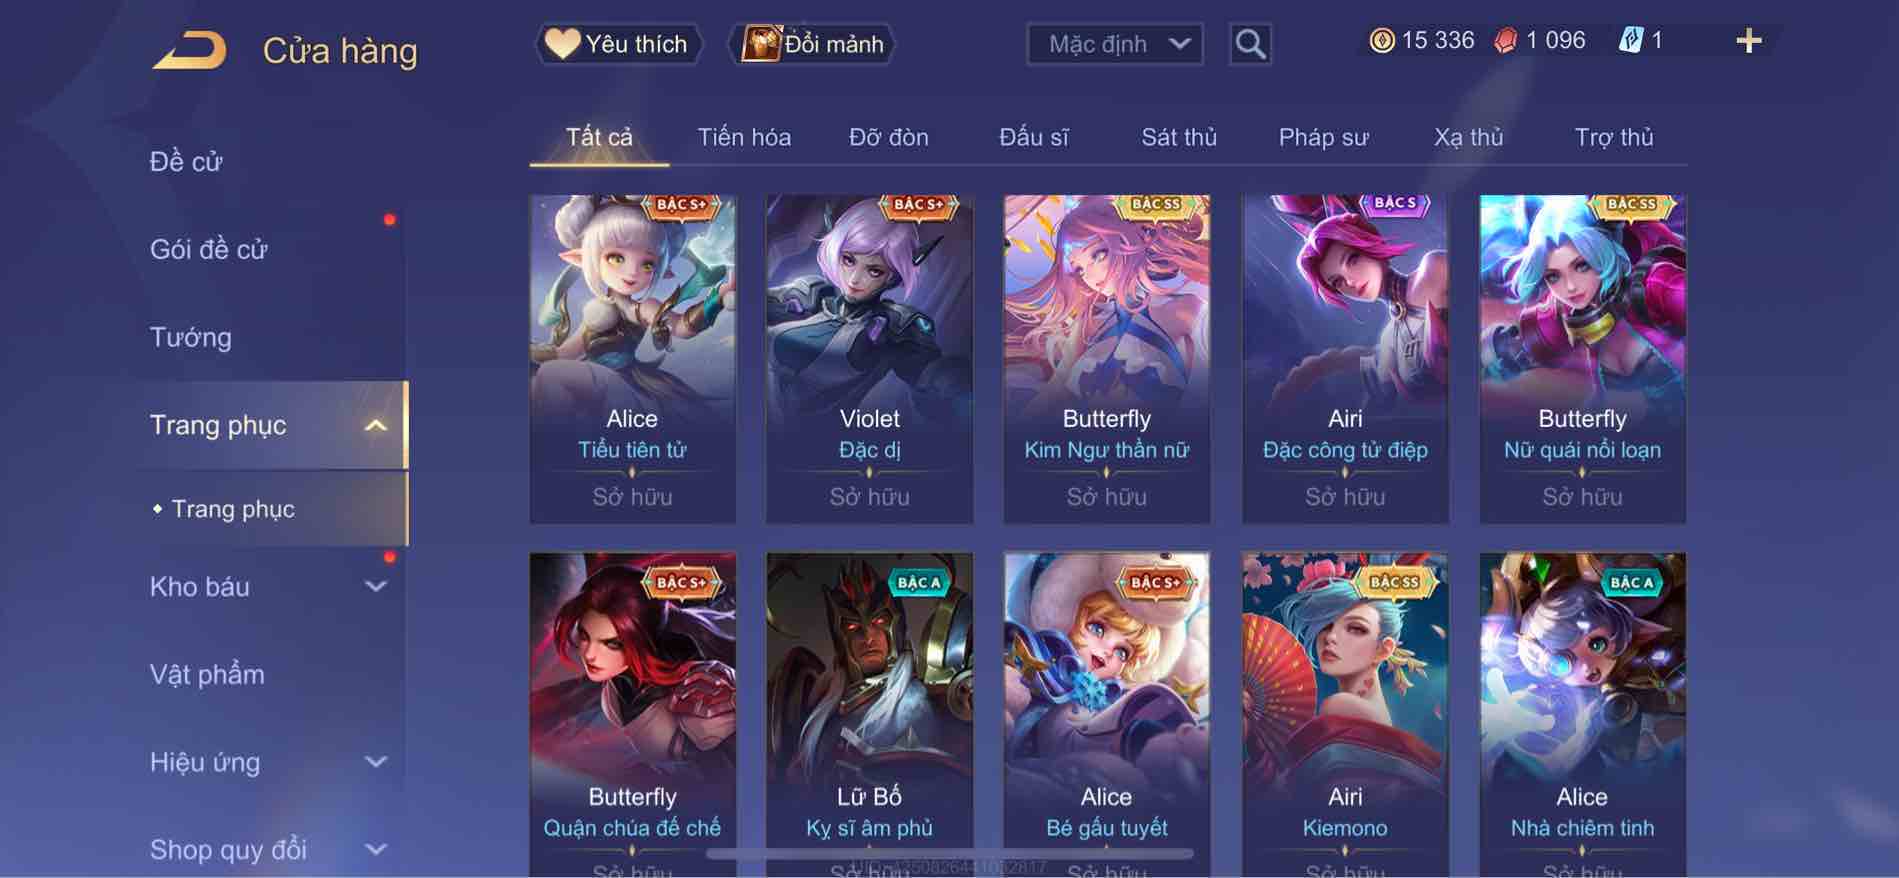Select the Violet Đặc dị skin card
The height and width of the screenshot is (878, 1899).
[869, 359]
